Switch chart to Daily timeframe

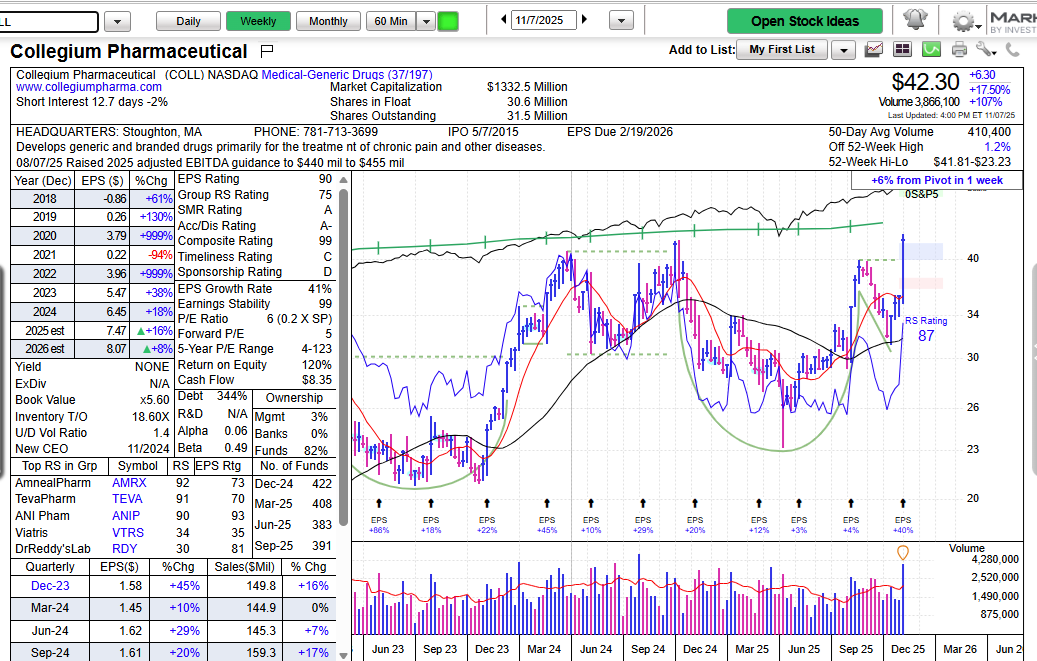[188, 21]
